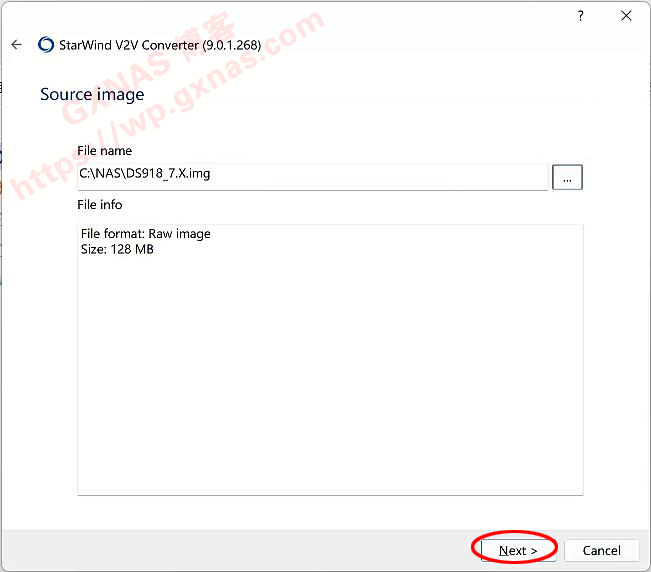The height and width of the screenshot is (572, 651).
Task: Browse for a source image file
Action: pyautogui.click(x=567, y=178)
